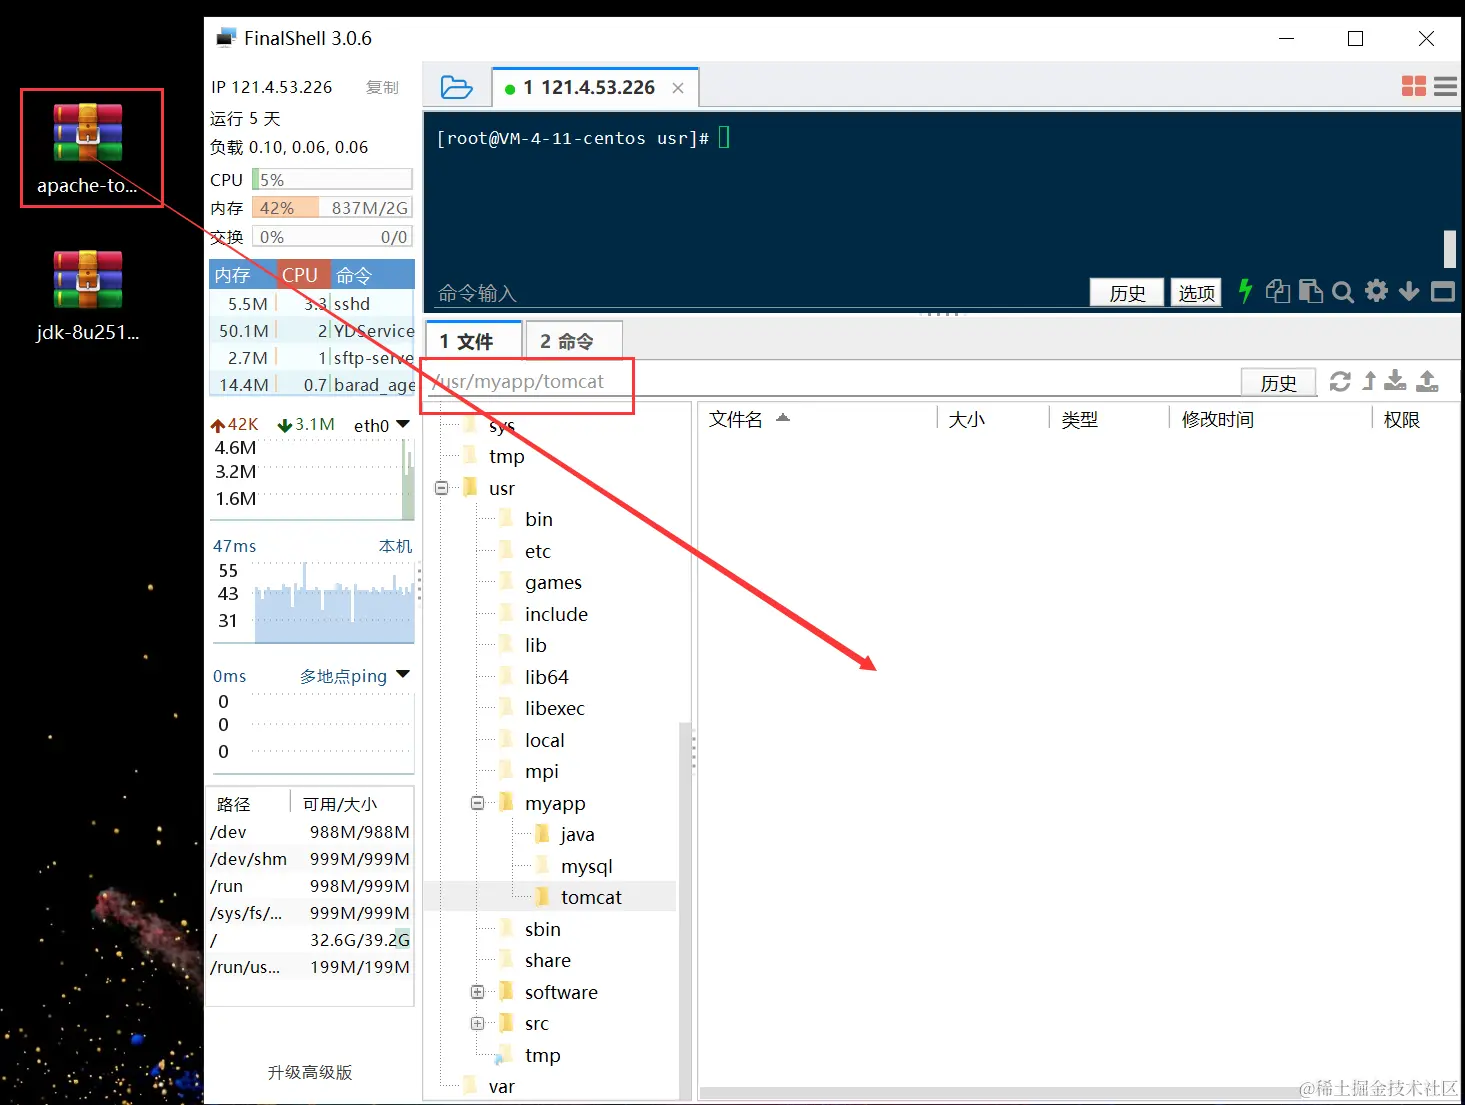Click the 内存 42% memory usage bar
Screen dimensions: 1465x1105
point(284,207)
